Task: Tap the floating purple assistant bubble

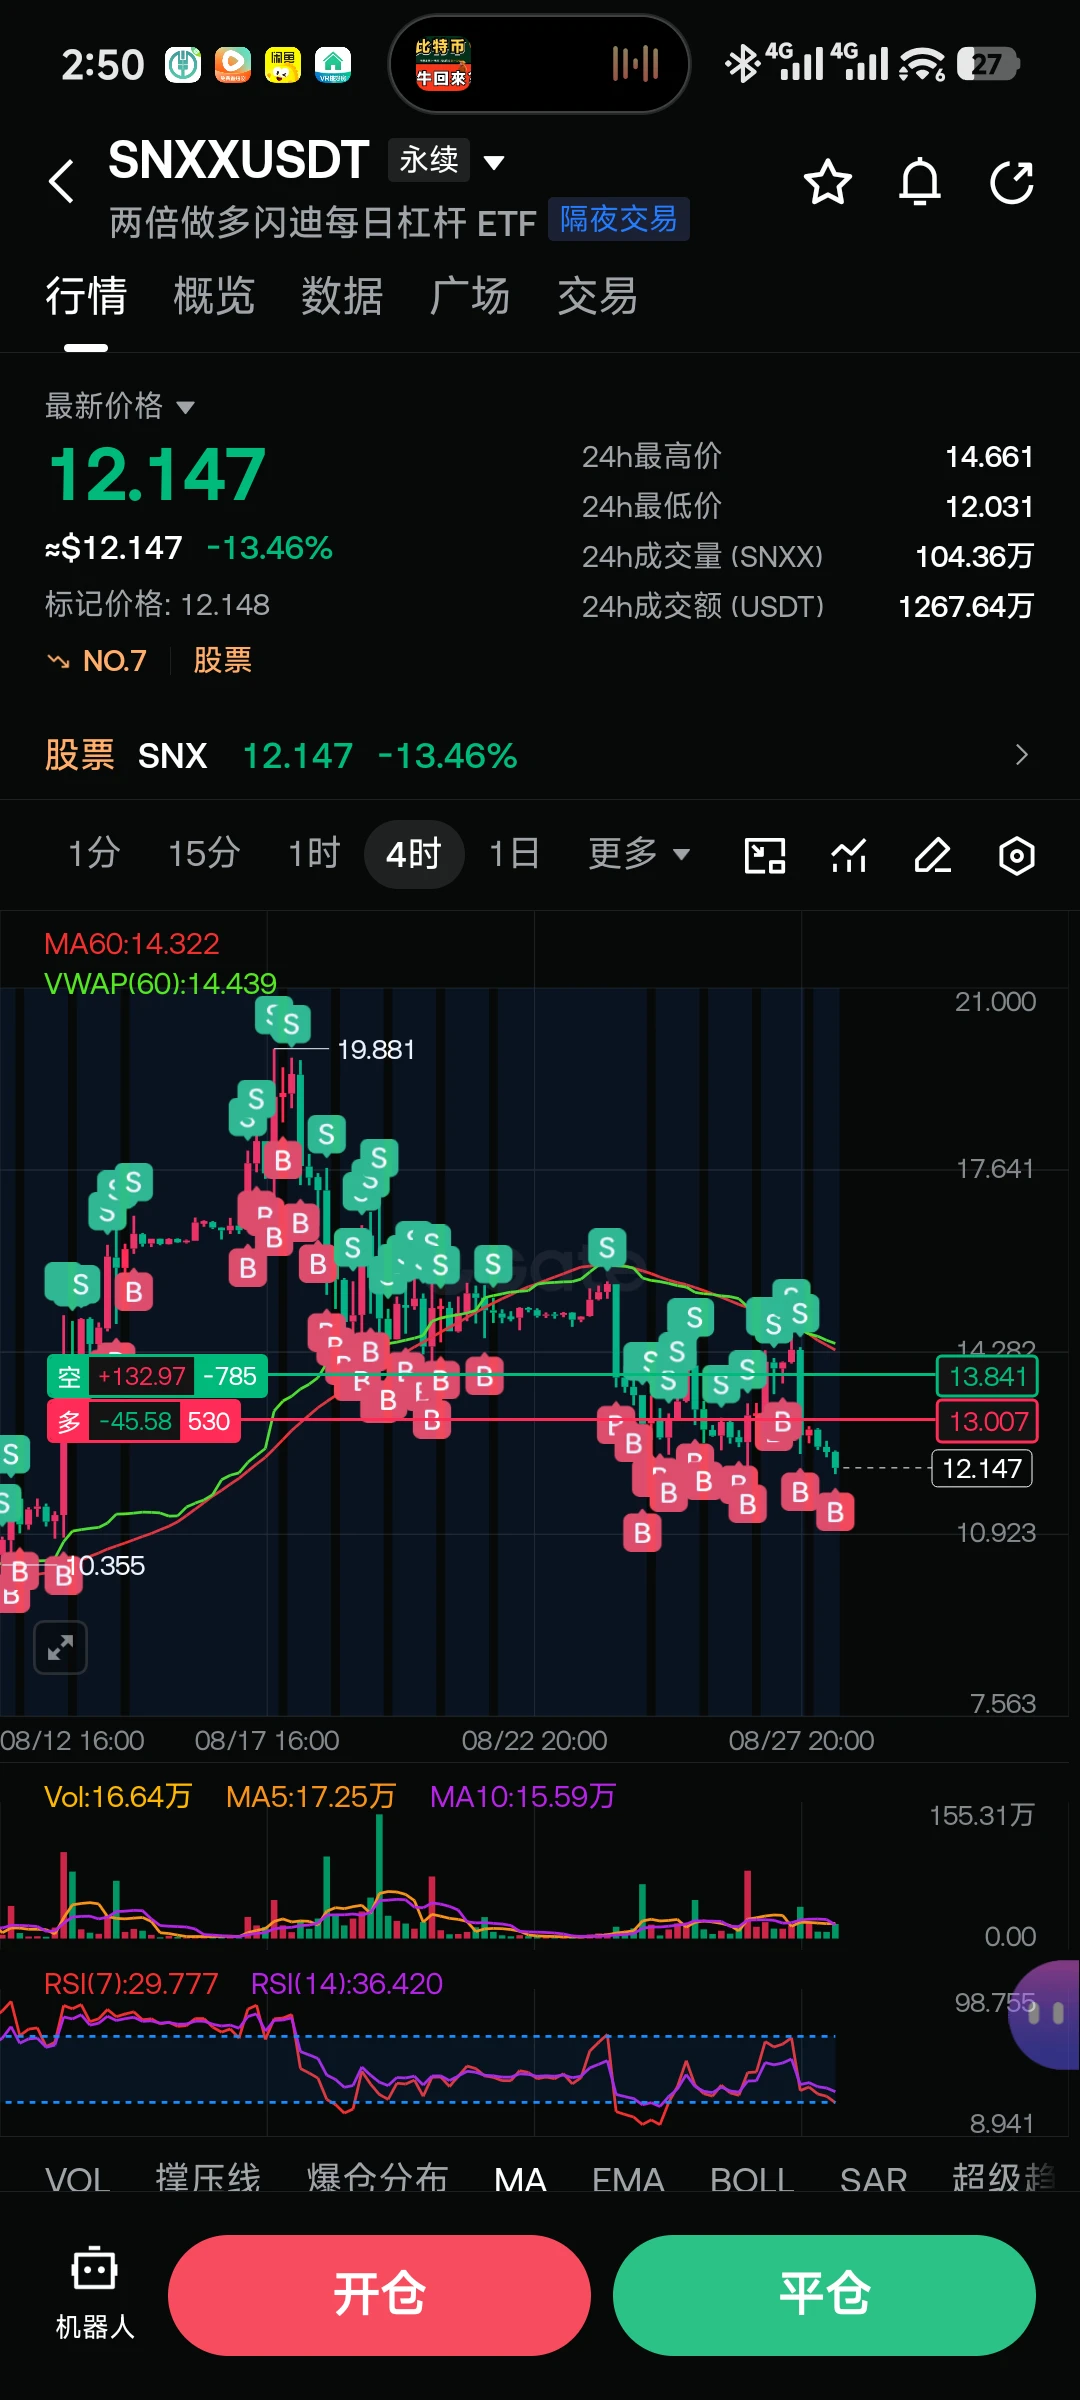Action: point(1045,2014)
